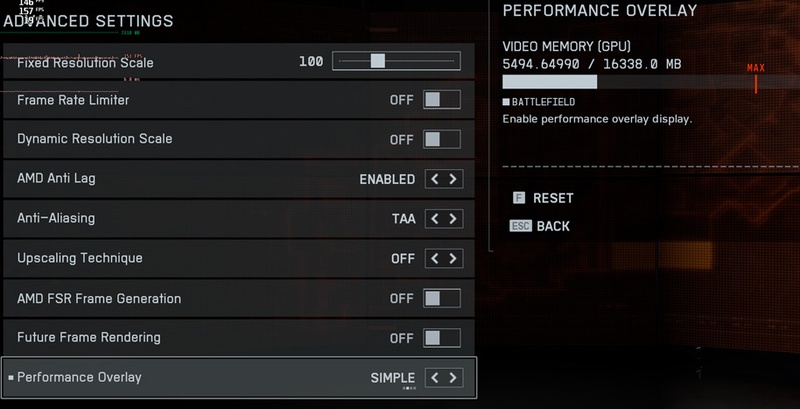Viewport: 800px width, 409px height.
Task: Click left arrow for Upscaling Technique
Action: tap(434, 258)
